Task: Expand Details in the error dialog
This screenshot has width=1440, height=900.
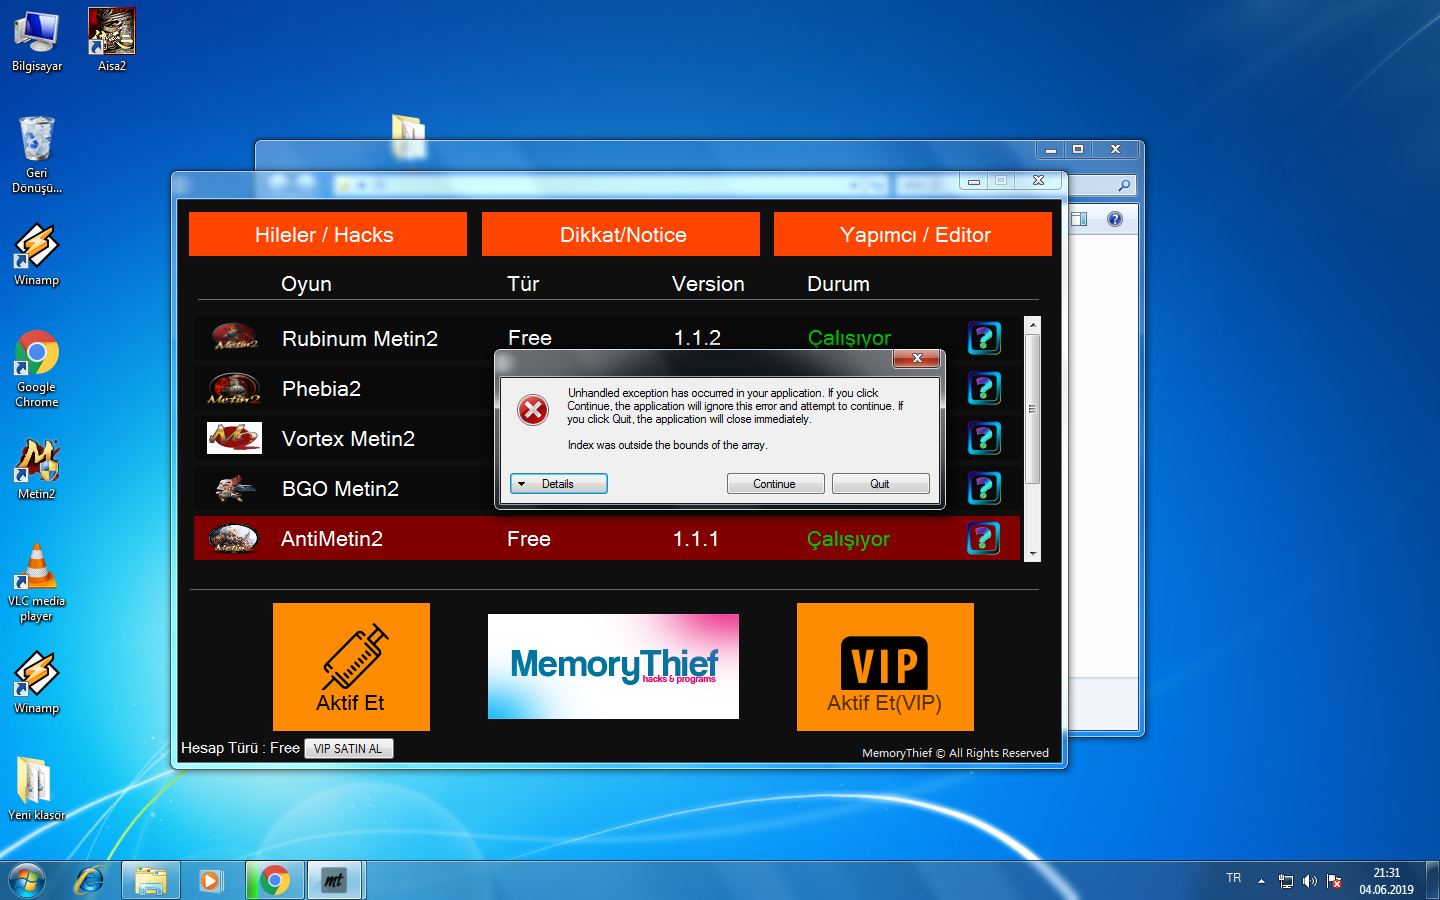Action: click(559, 484)
